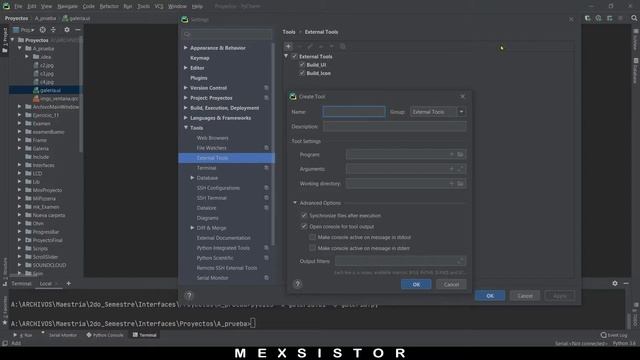Open the Project tool window side tab
The height and width of the screenshot is (360, 640).
pos(5,40)
